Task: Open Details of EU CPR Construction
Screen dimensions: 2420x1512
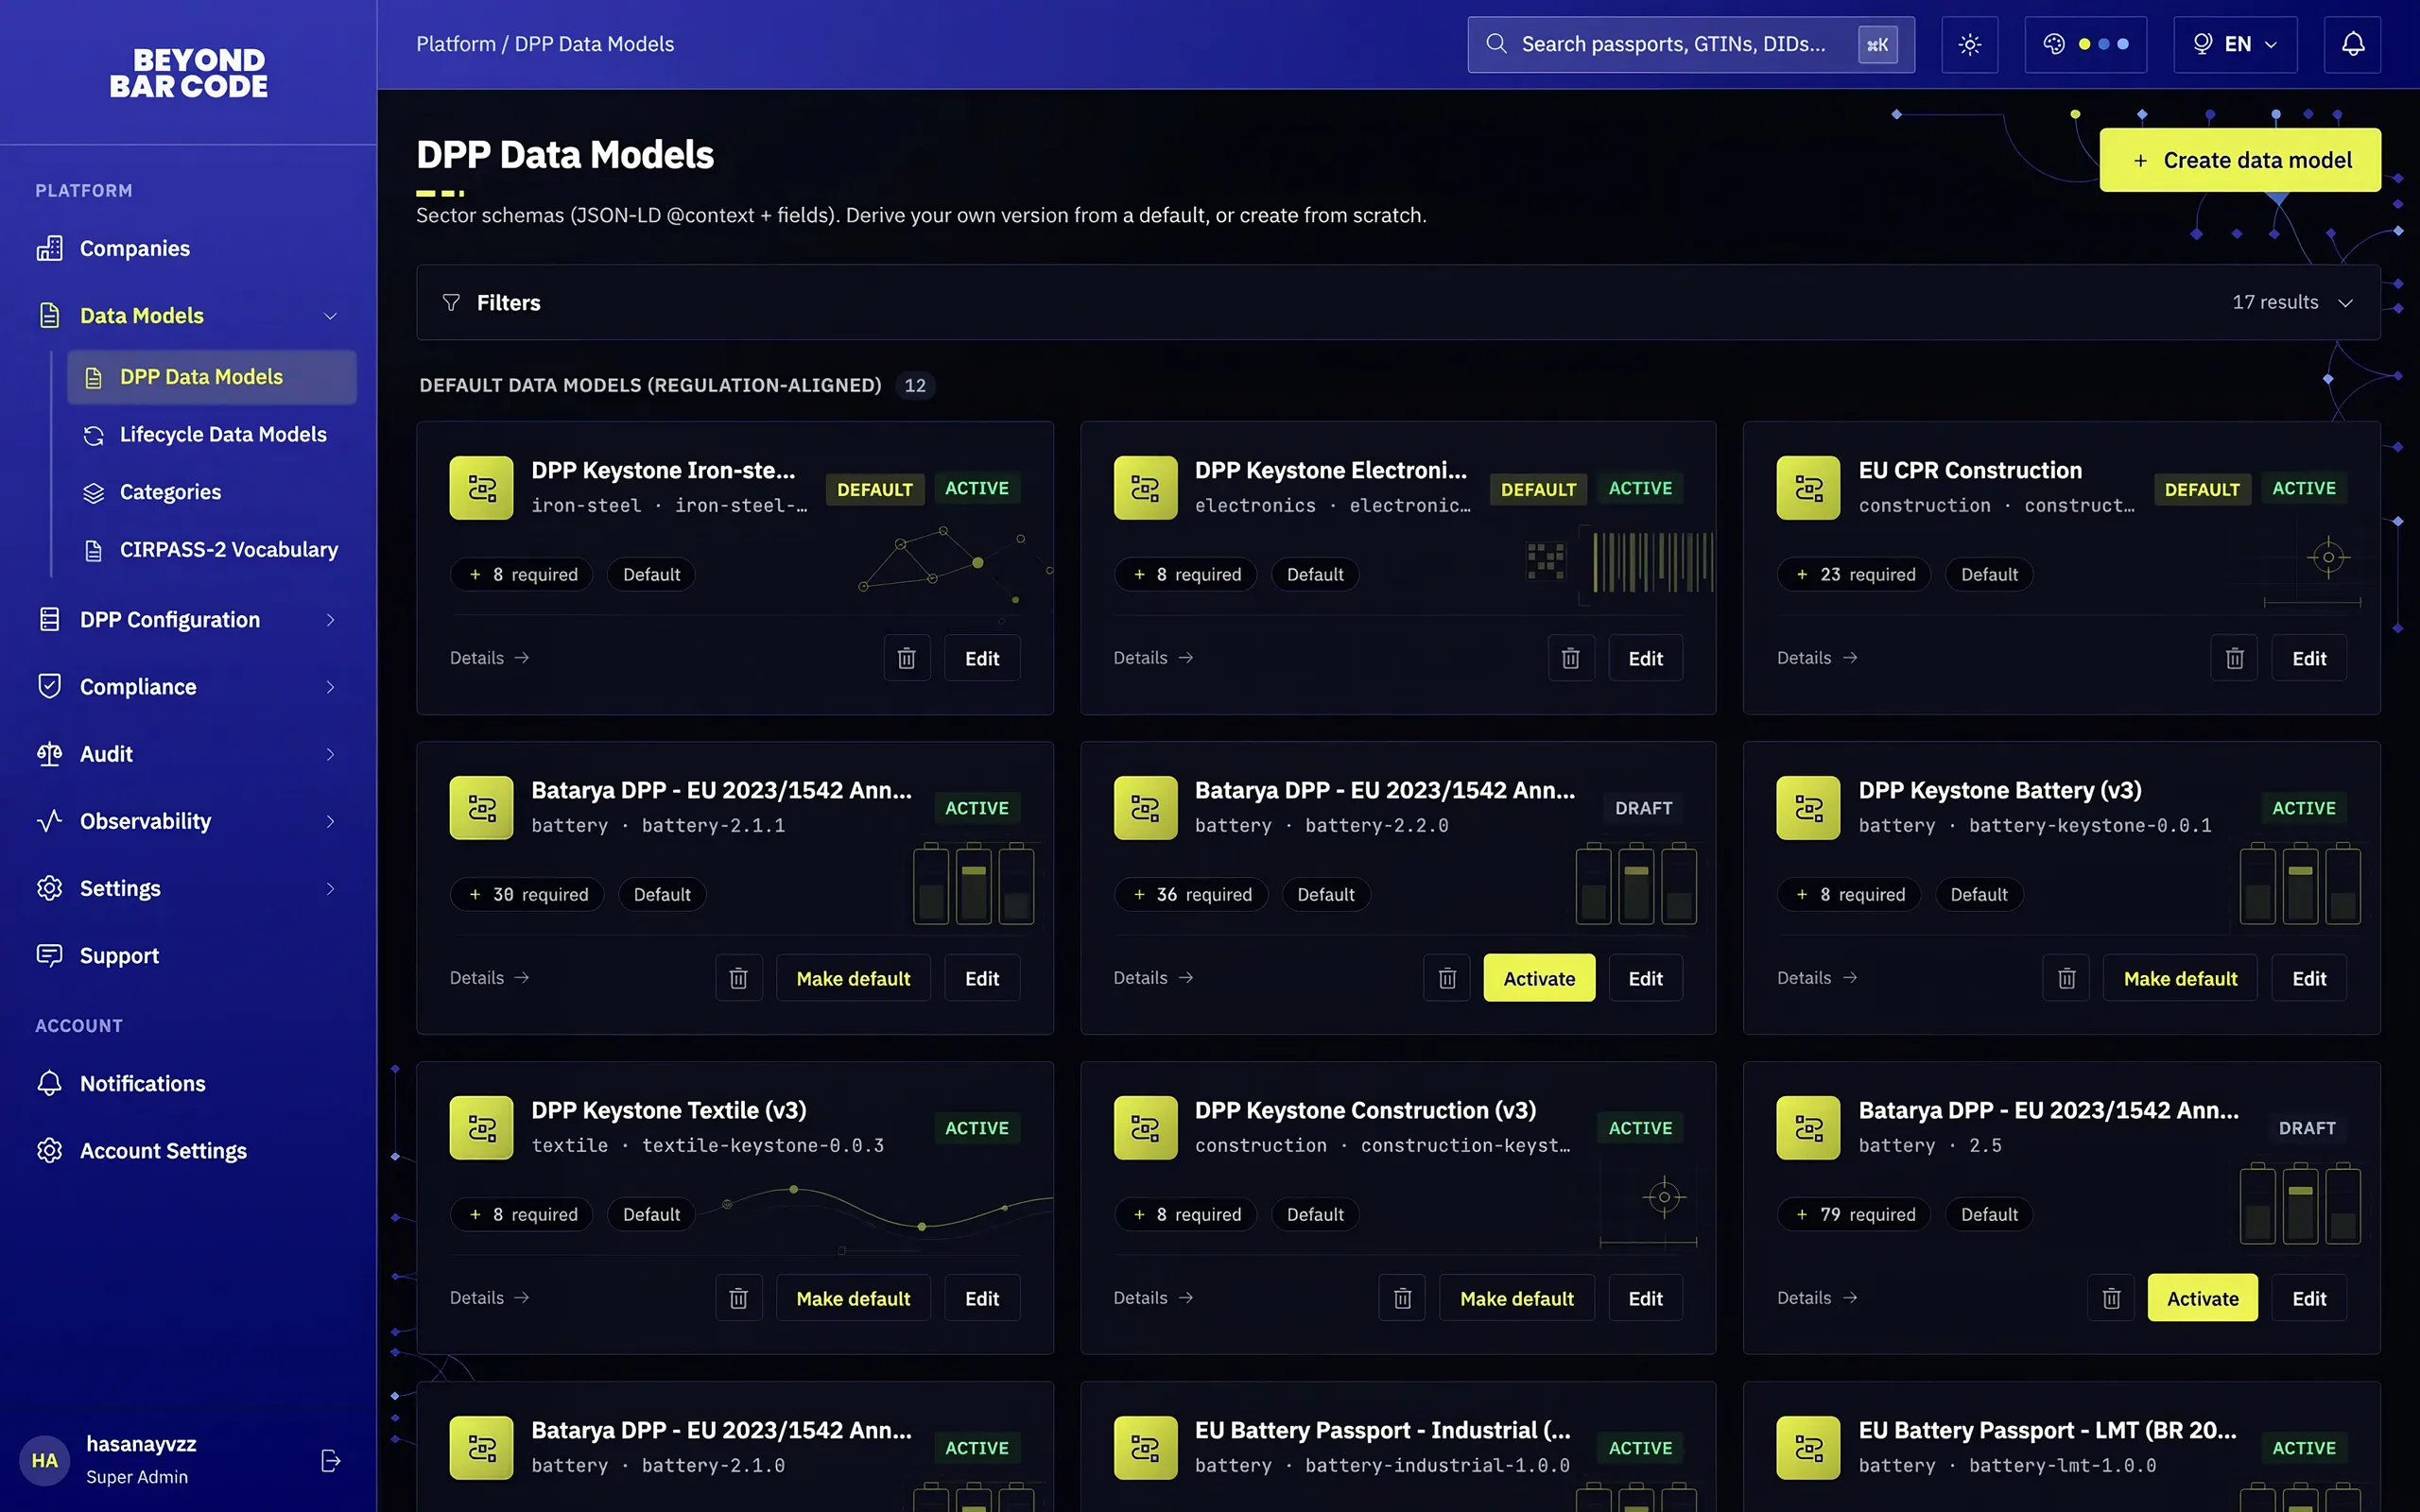Action: (1816, 658)
